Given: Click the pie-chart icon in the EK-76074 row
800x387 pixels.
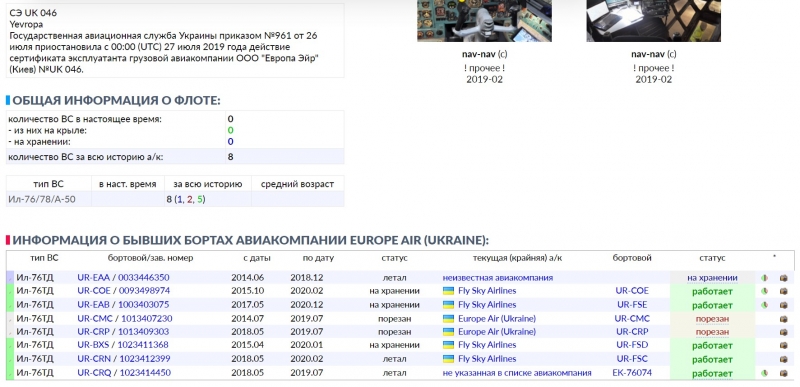Looking at the screenshot, I should [x=764, y=373].
